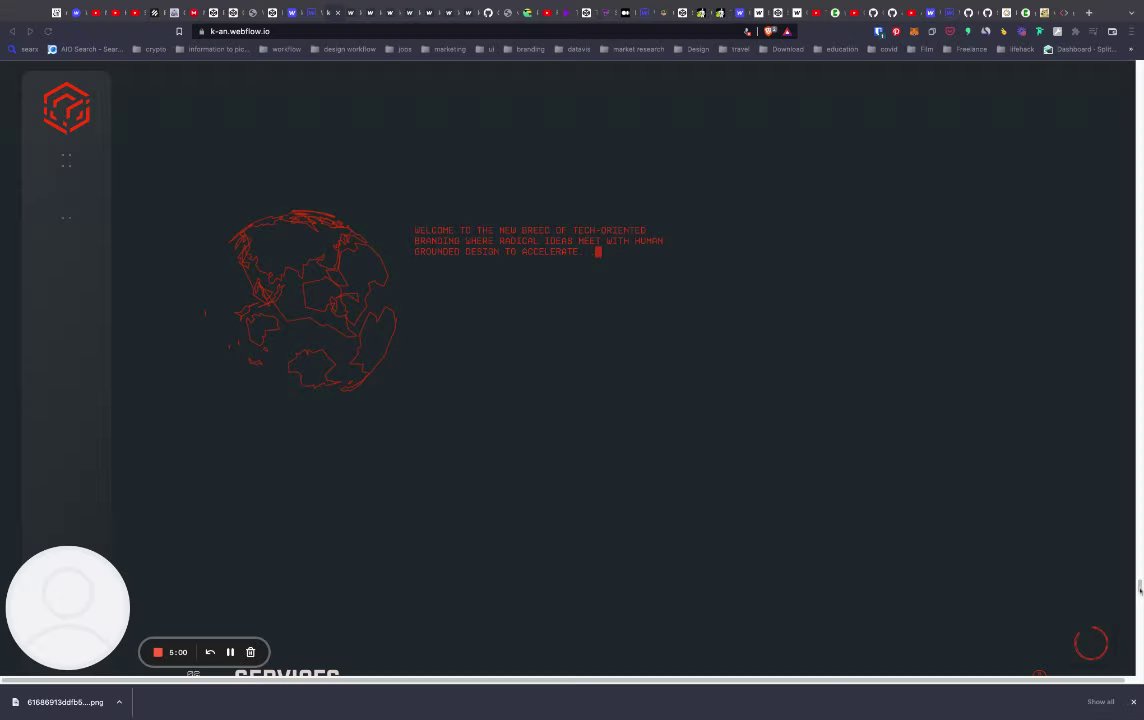Viewport: 1144px width, 720px height.
Task: Open the travel bookmarks folder
Action: pos(734,50)
